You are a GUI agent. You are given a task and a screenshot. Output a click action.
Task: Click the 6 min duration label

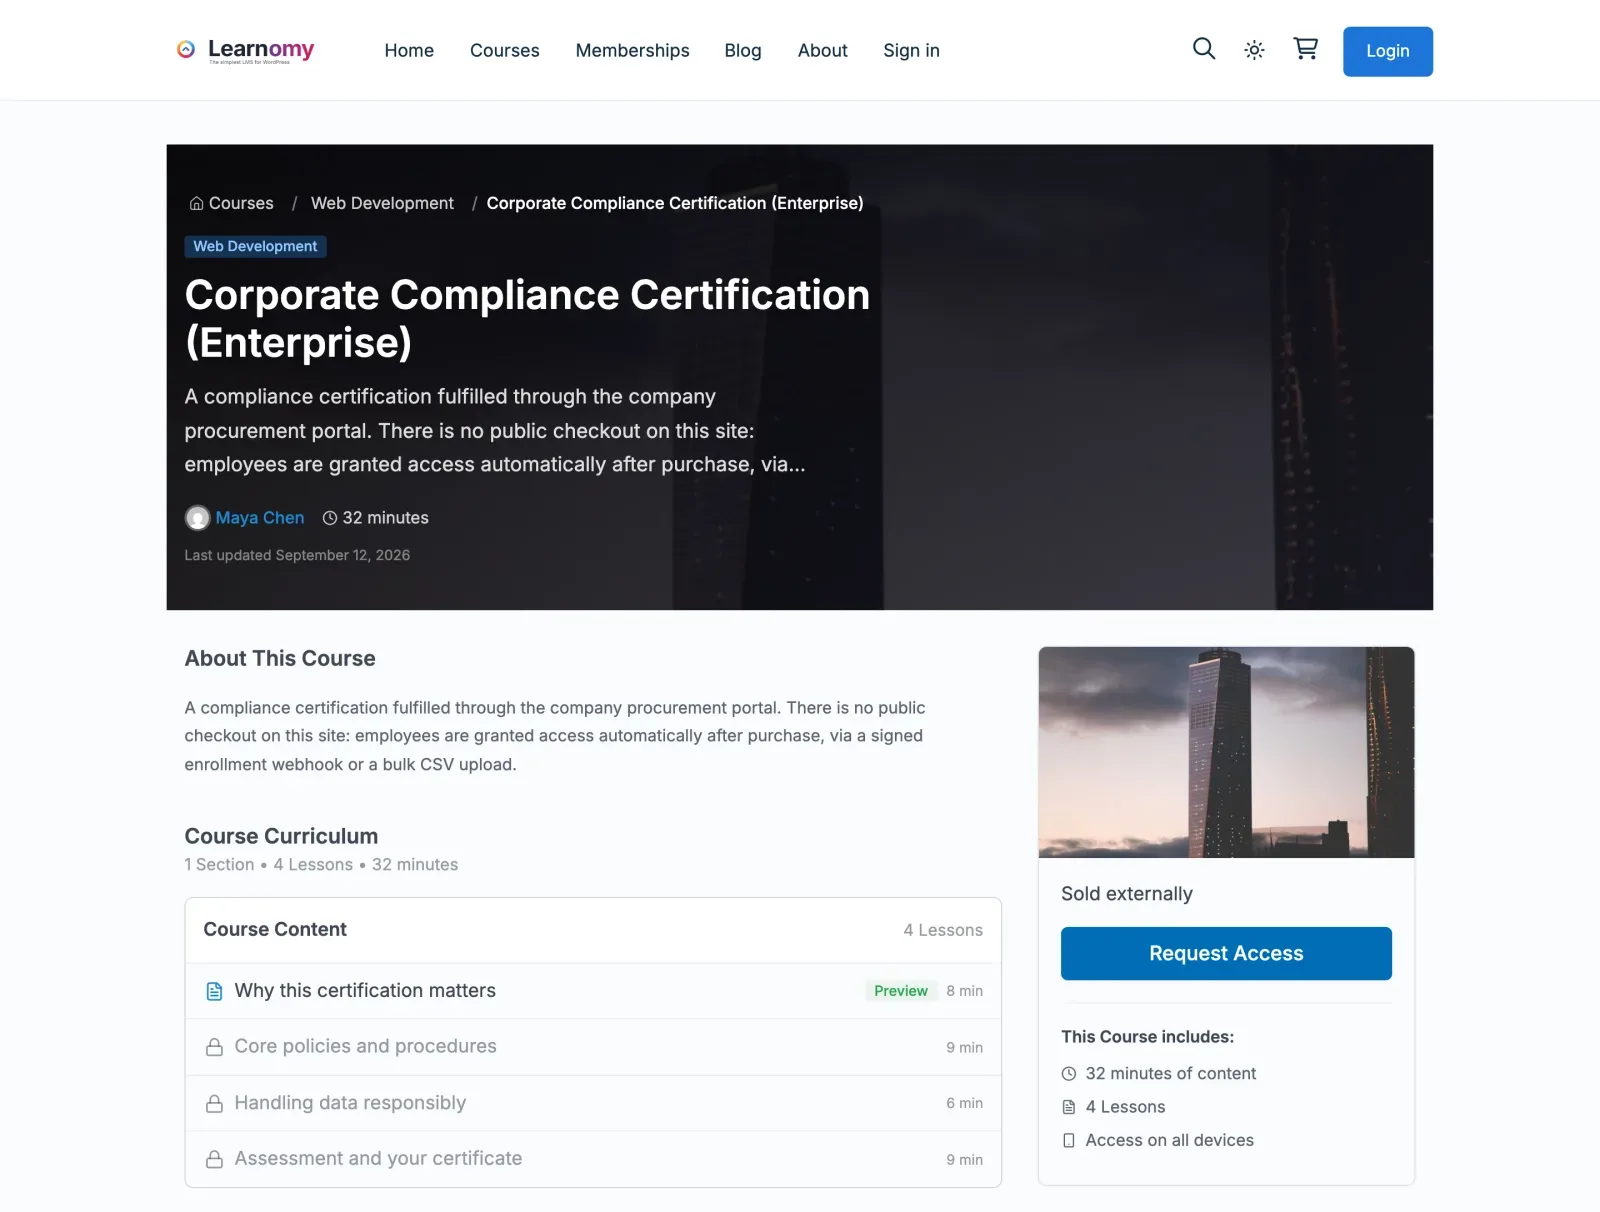pyautogui.click(x=964, y=1103)
